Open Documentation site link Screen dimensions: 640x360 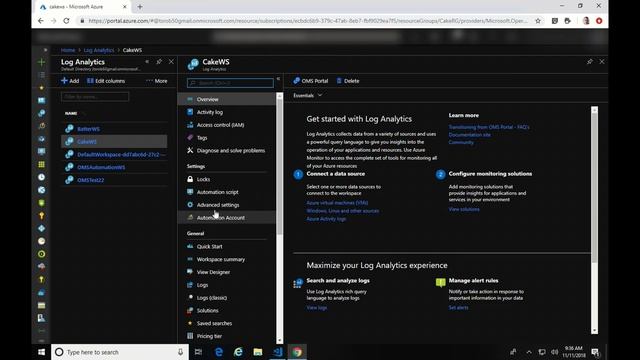469,135
